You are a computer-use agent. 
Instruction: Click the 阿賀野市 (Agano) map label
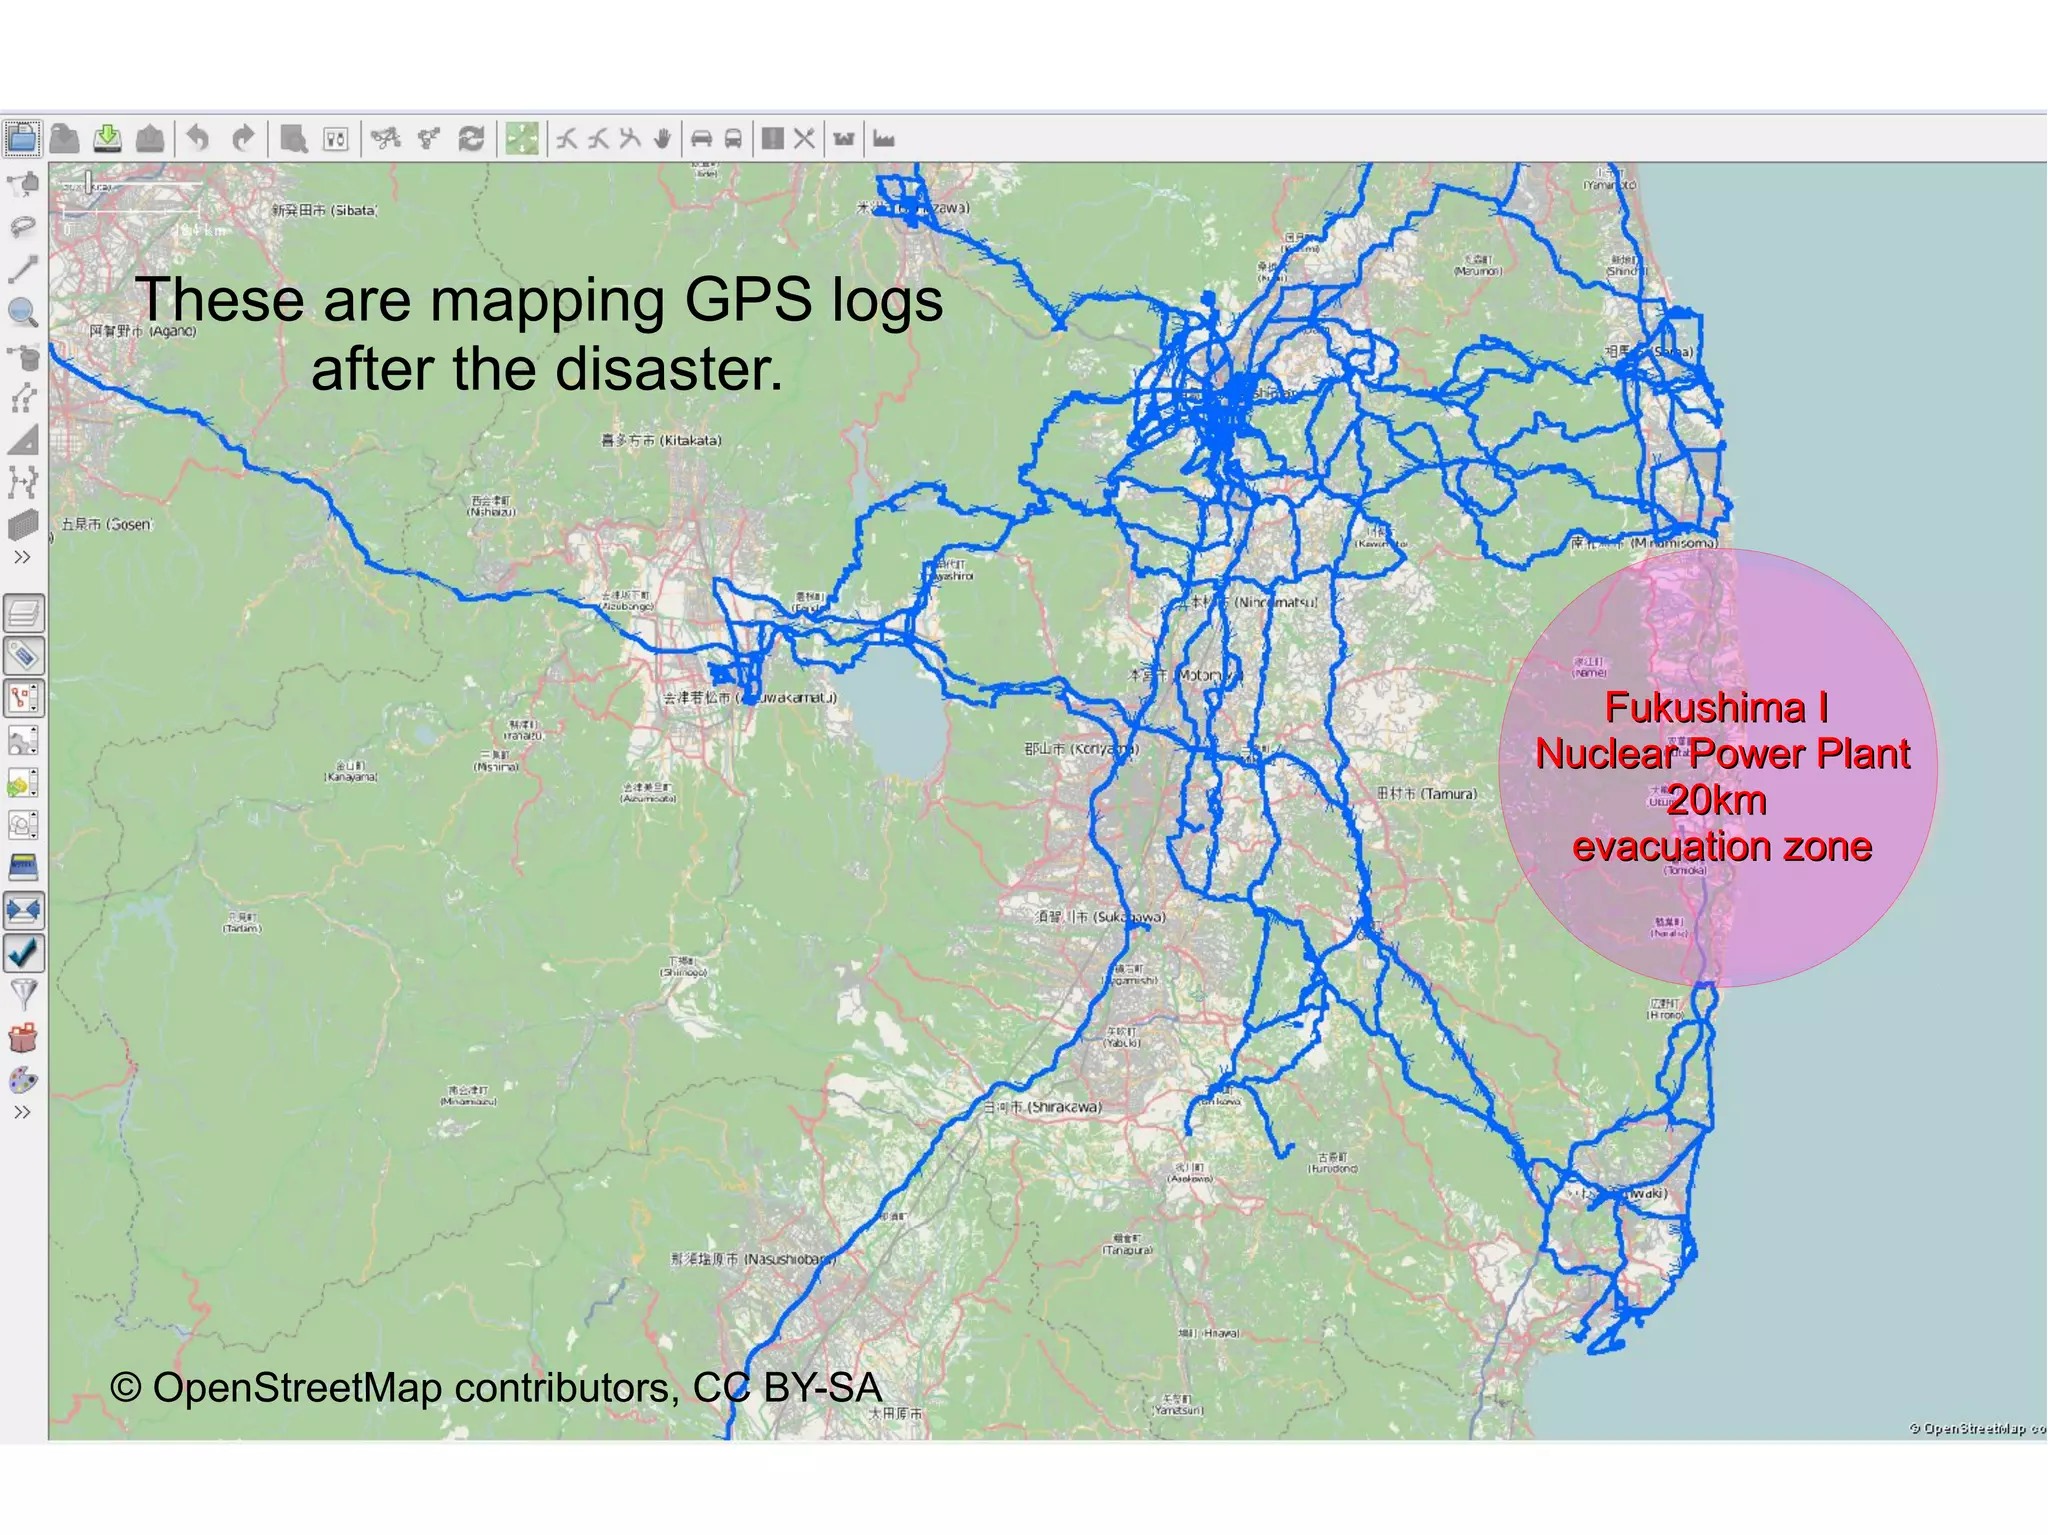(143, 331)
